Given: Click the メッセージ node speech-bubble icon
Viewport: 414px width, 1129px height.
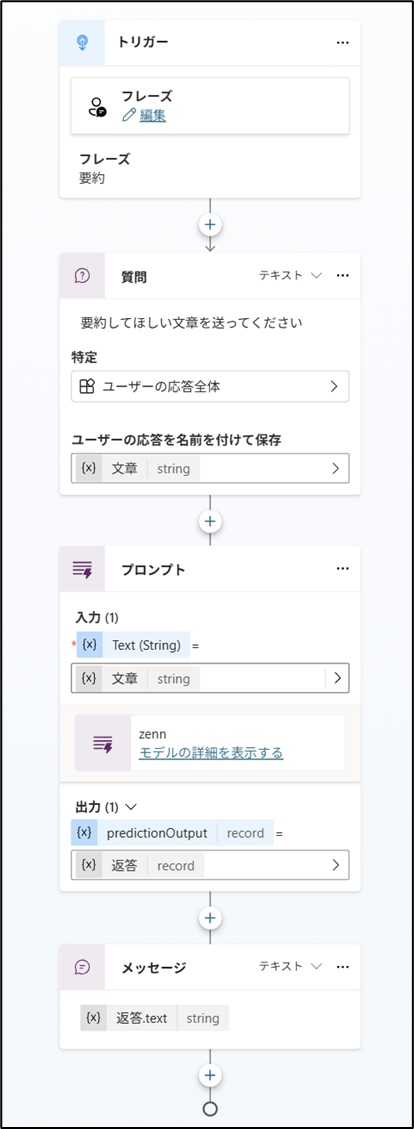Looking at the screenshot, I should [x=82, y=967].
